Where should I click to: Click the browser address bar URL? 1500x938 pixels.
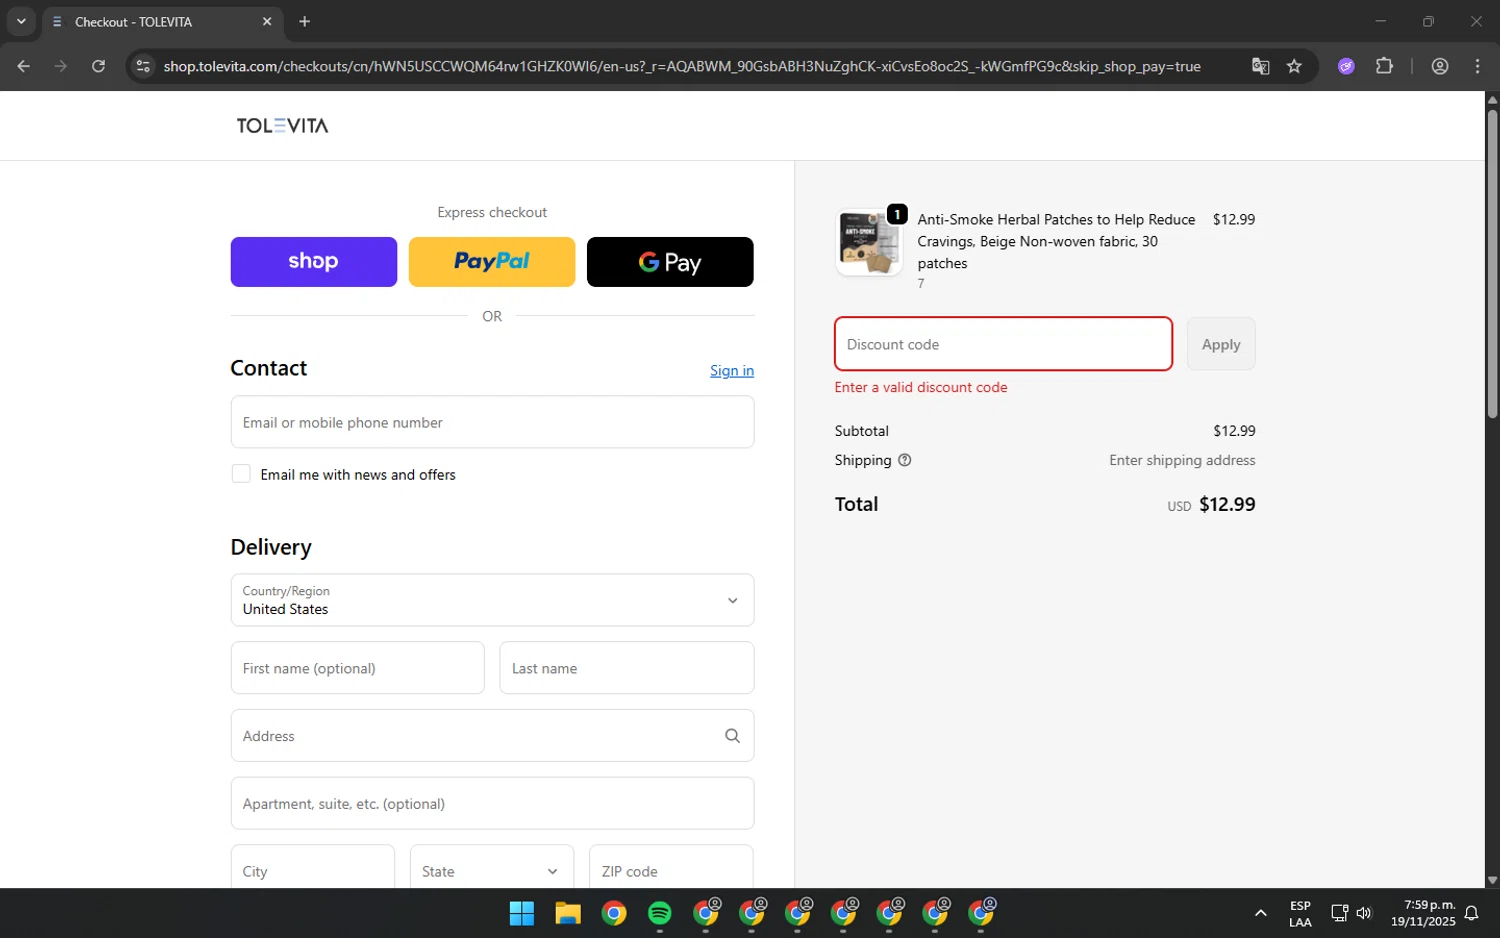[x=682, y=66]
